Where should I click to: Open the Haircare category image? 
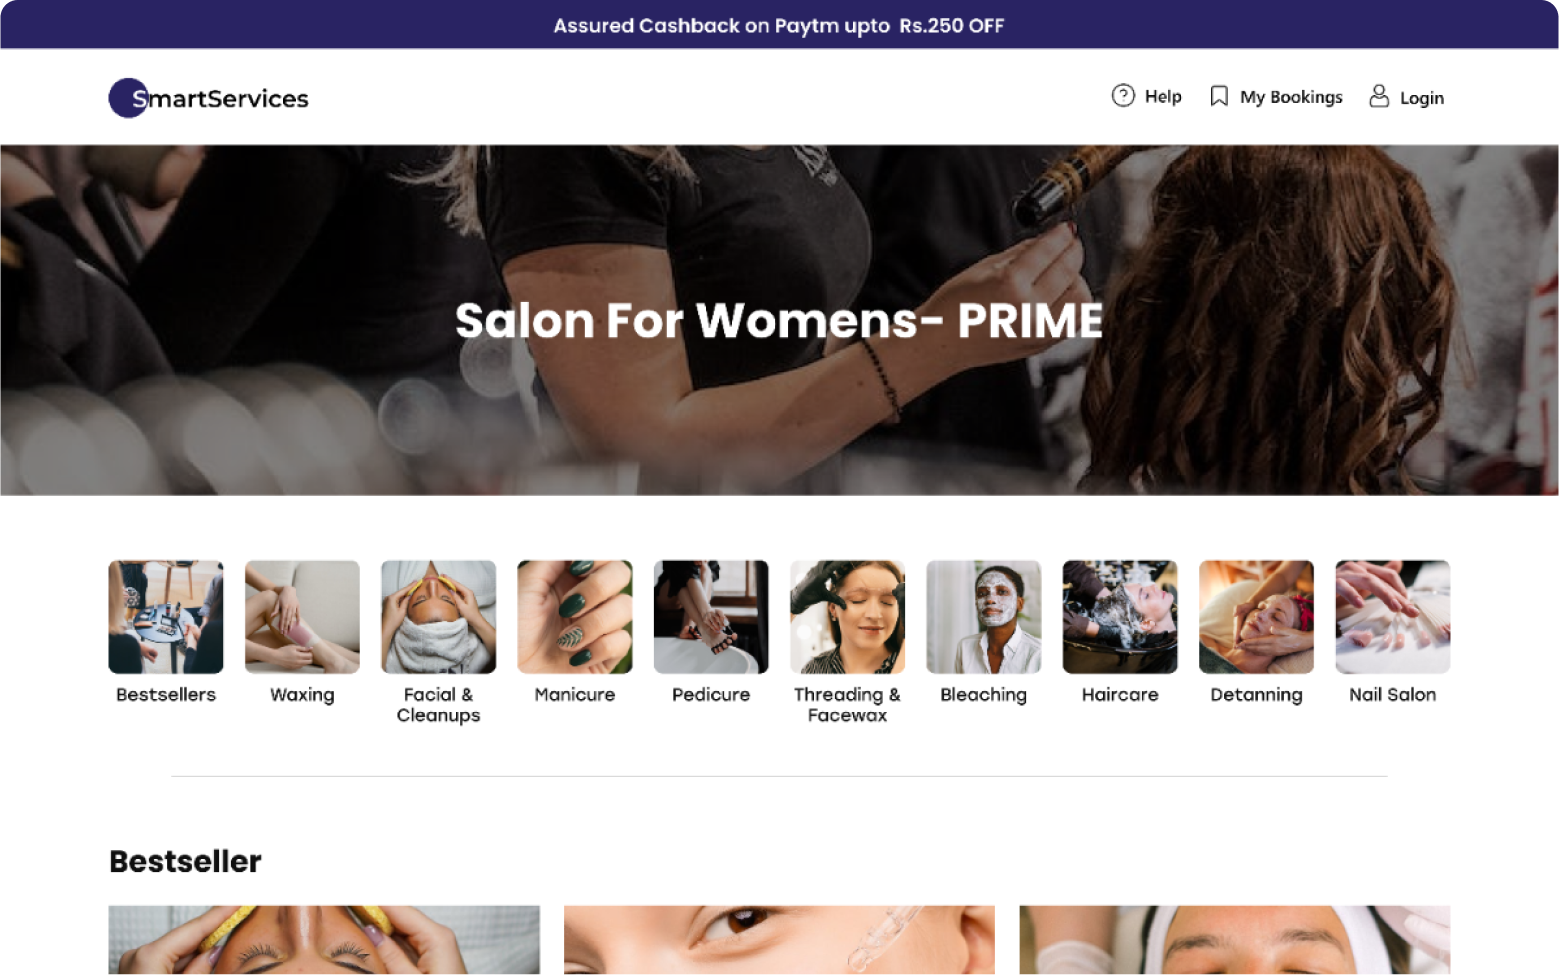click(1120, 617)
